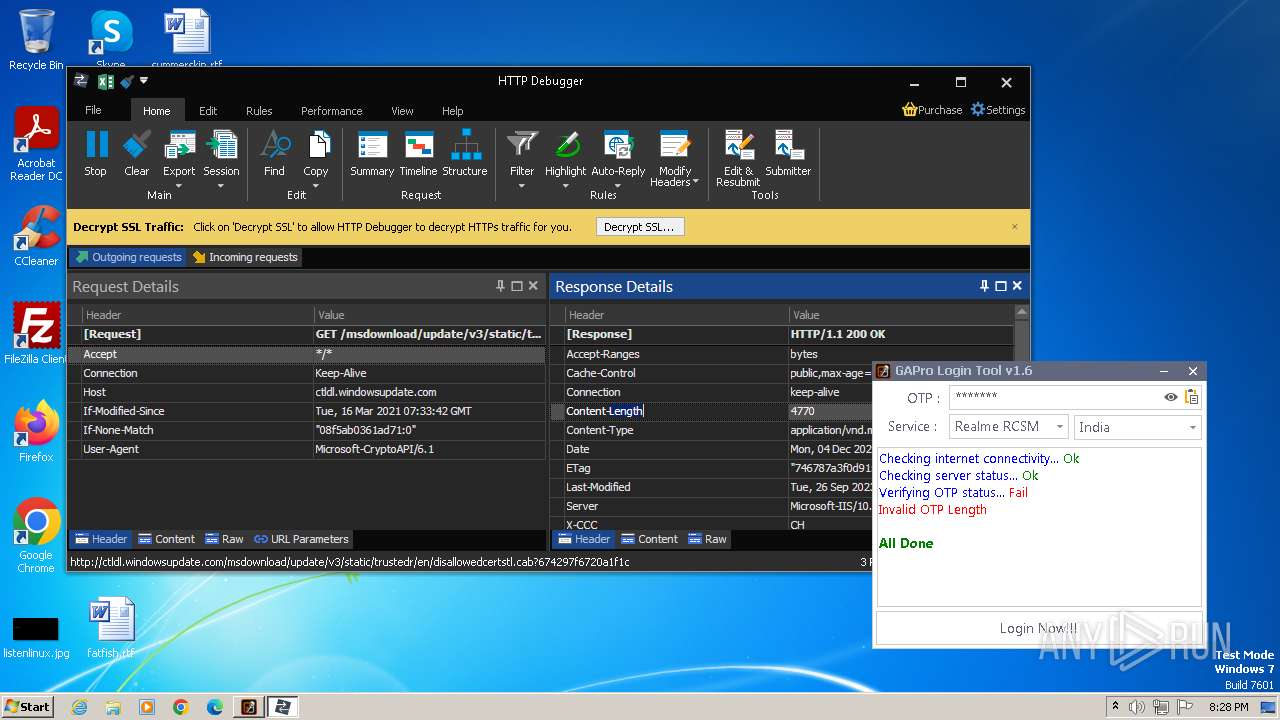Show the Timeline request view
Image resolution: width=1280 pixels, height=720 pixels.
(x=418, y=154)
